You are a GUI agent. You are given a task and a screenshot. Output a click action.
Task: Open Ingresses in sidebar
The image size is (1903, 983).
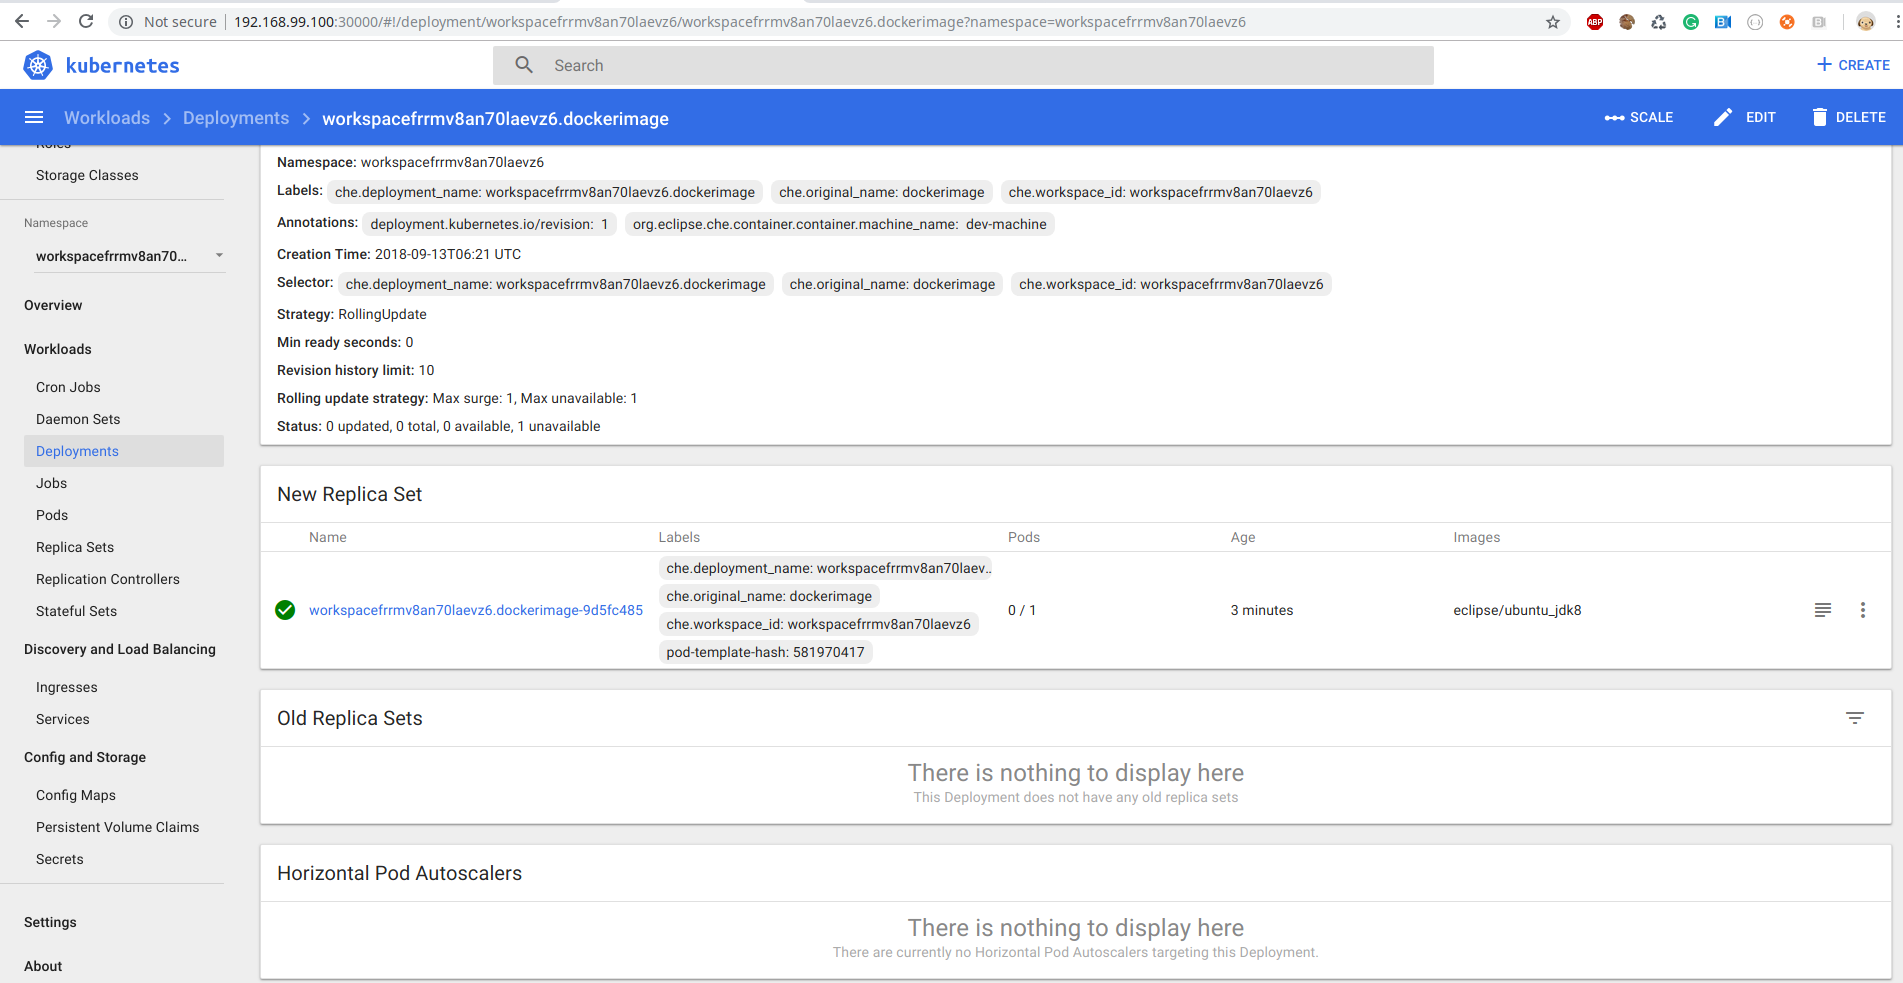coord(67,687)
